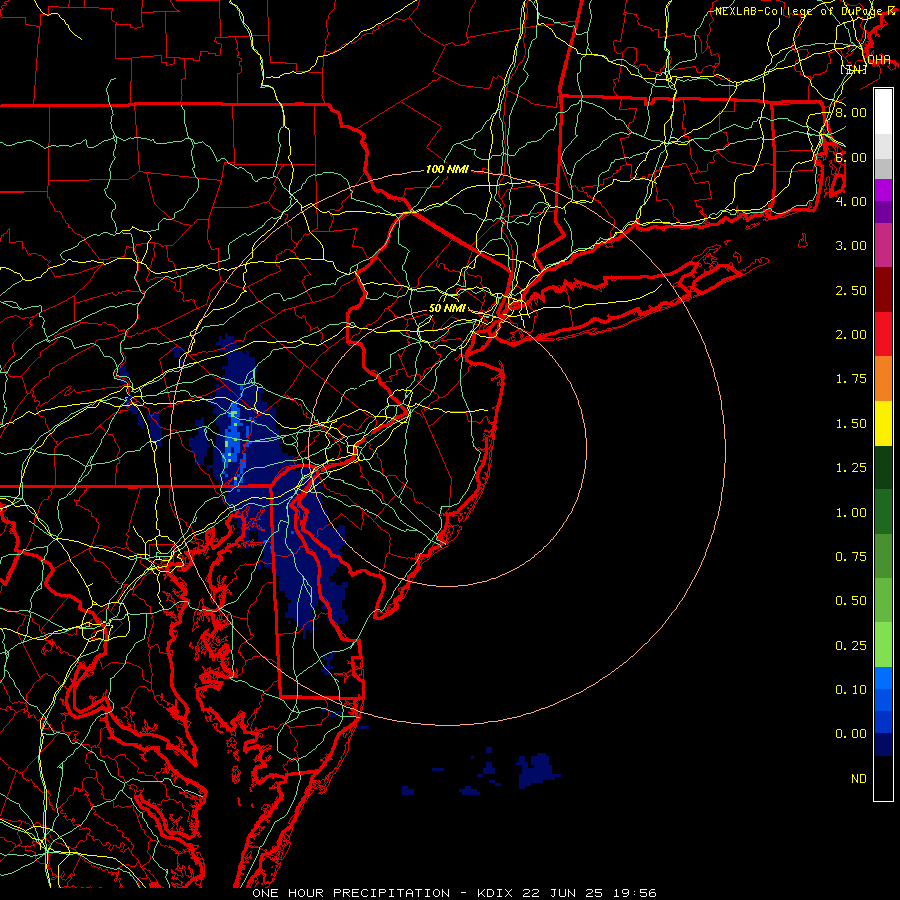Click the 0.50 legend value

[851, 601]
